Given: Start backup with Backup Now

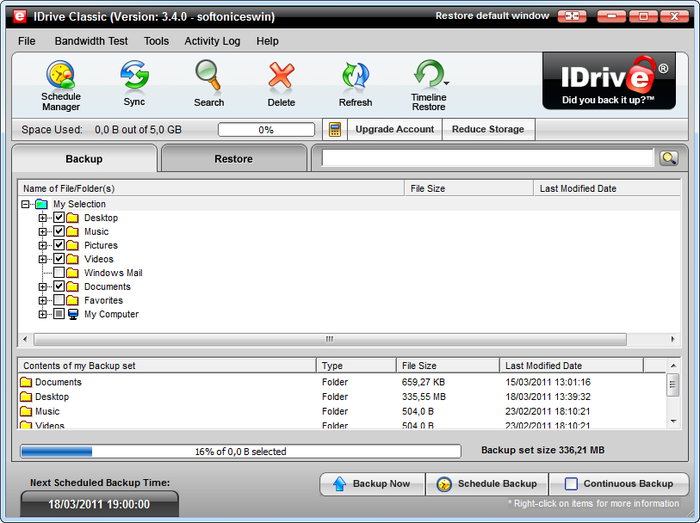Looking at the screenshot, I should (x=372, y=484).
